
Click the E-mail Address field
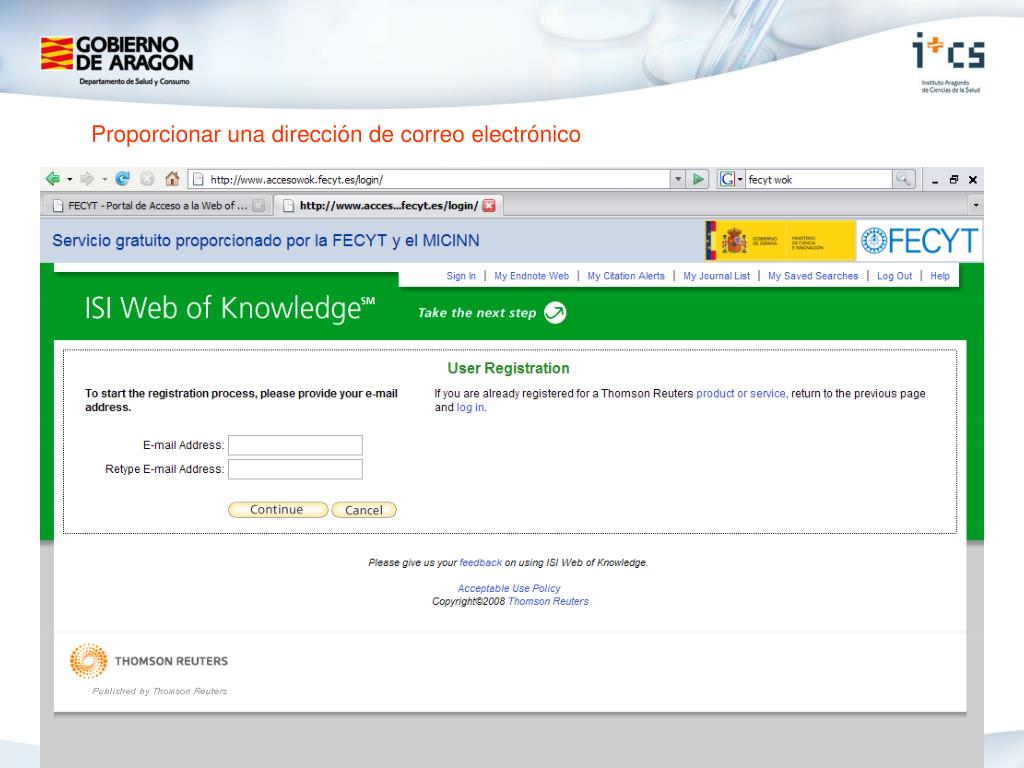[x=295, y=445]
